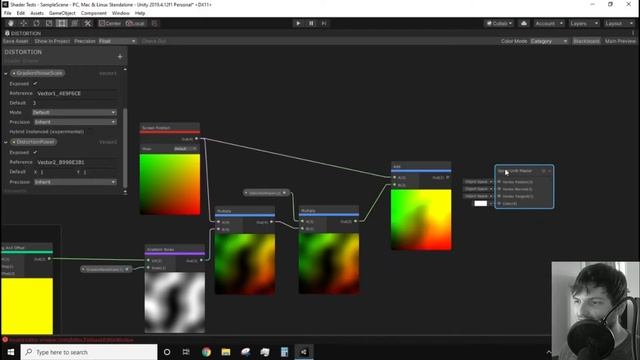640x360 pixels.
Task: Click the Gradient Noise node header
Action: pos(175,249)
